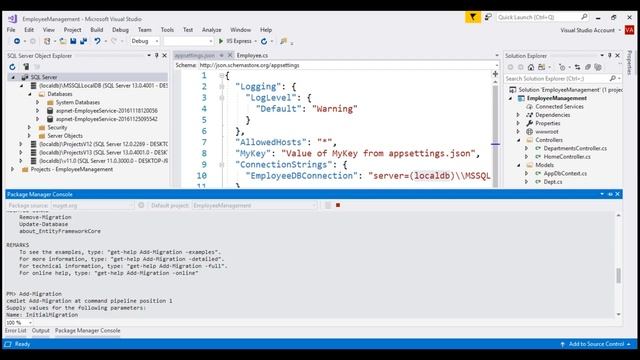
Task: Open the IIS Express dropdown arrow
Action: click(256, 41)
